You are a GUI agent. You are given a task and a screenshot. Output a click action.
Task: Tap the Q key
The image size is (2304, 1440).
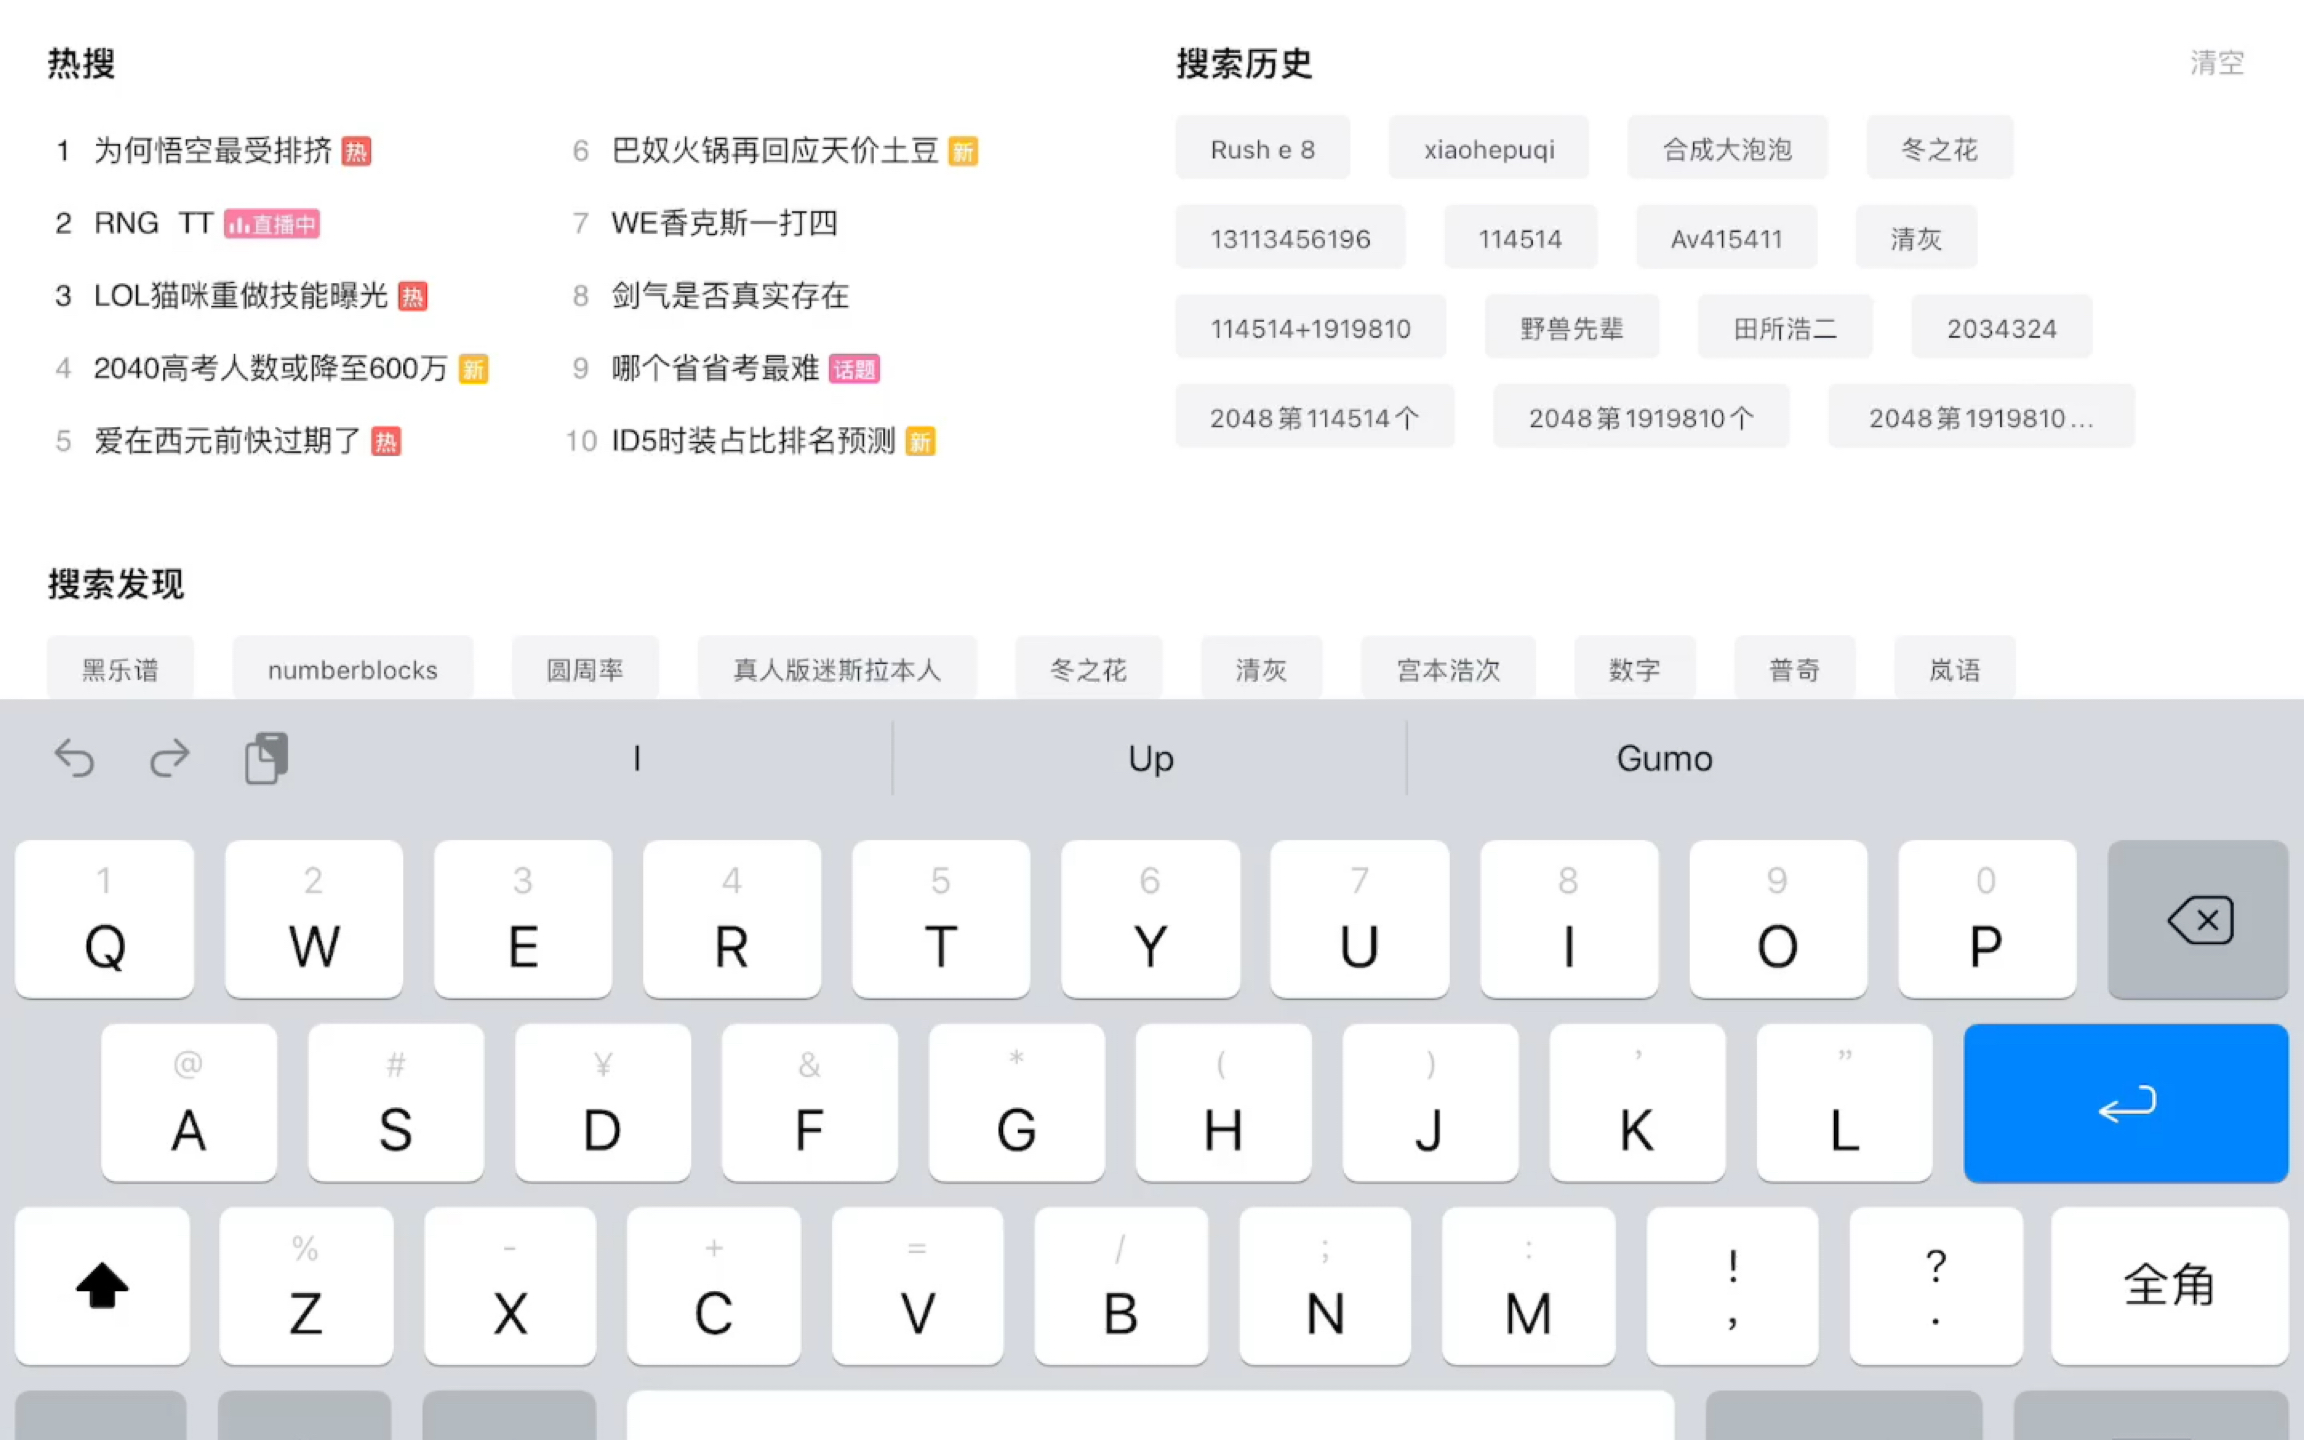coord(105,919)
